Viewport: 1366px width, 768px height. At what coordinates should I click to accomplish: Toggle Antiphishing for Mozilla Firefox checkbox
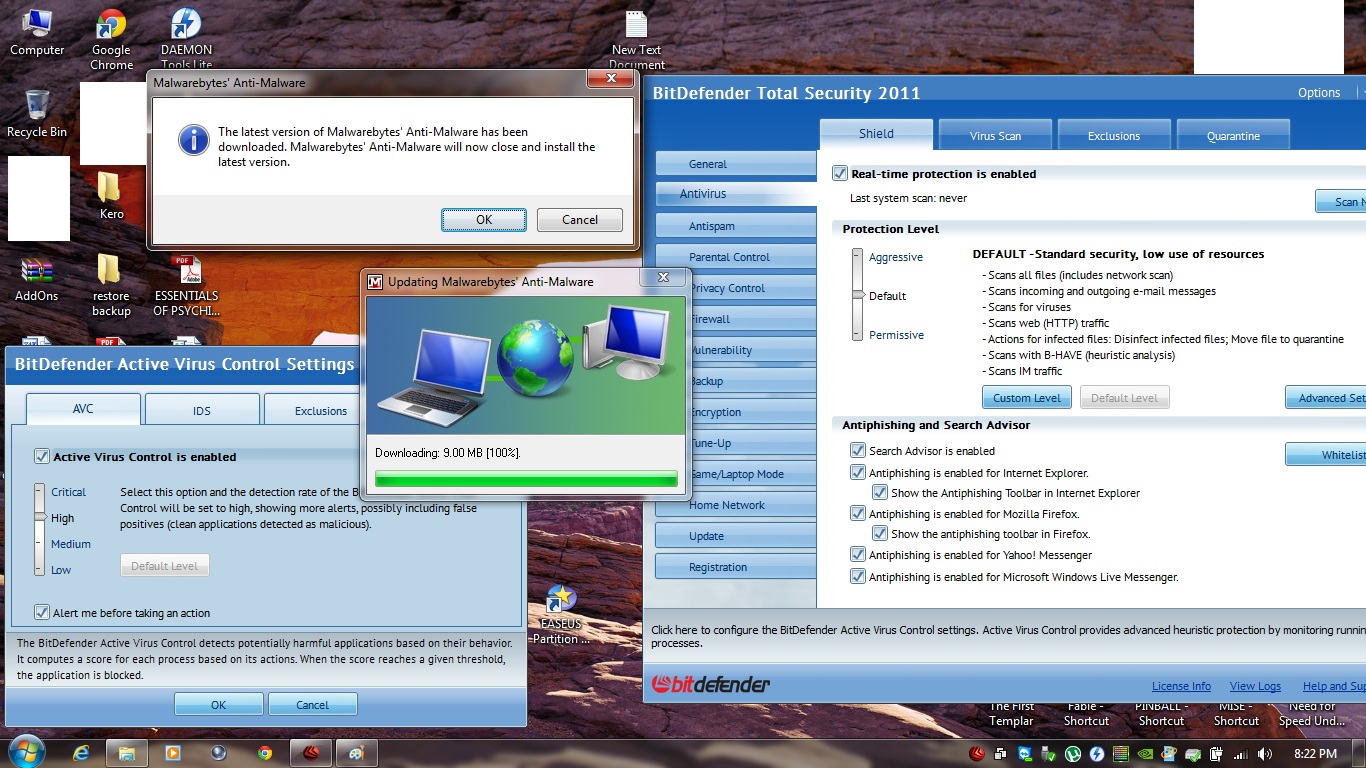point(858,514)
